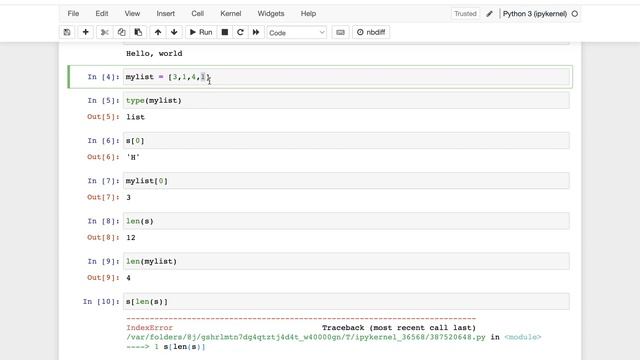The height and width of the screenshot is (360, 640).
Task: Insert a cell below with plus icon
Action: 85,32
